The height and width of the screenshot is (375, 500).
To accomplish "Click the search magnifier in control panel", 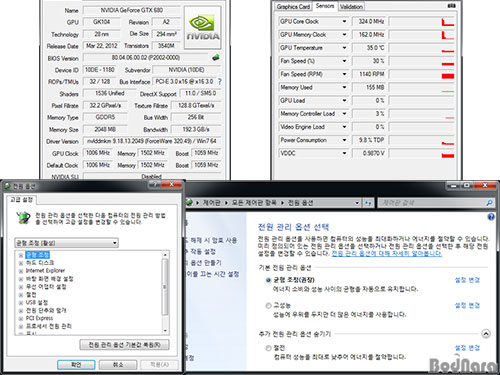I will tap(489, 203).
